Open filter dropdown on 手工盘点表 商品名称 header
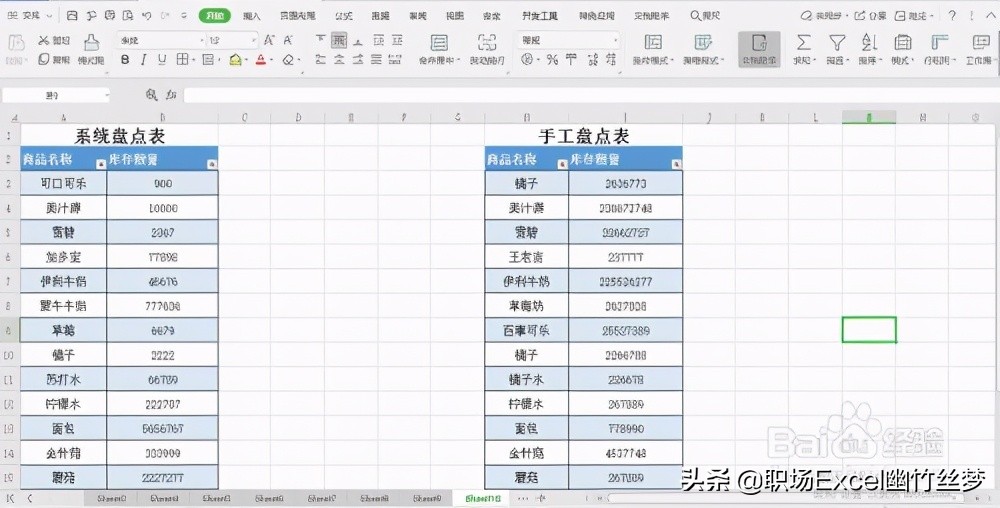This screenshot has height=508, width=1000. point(562,164)
